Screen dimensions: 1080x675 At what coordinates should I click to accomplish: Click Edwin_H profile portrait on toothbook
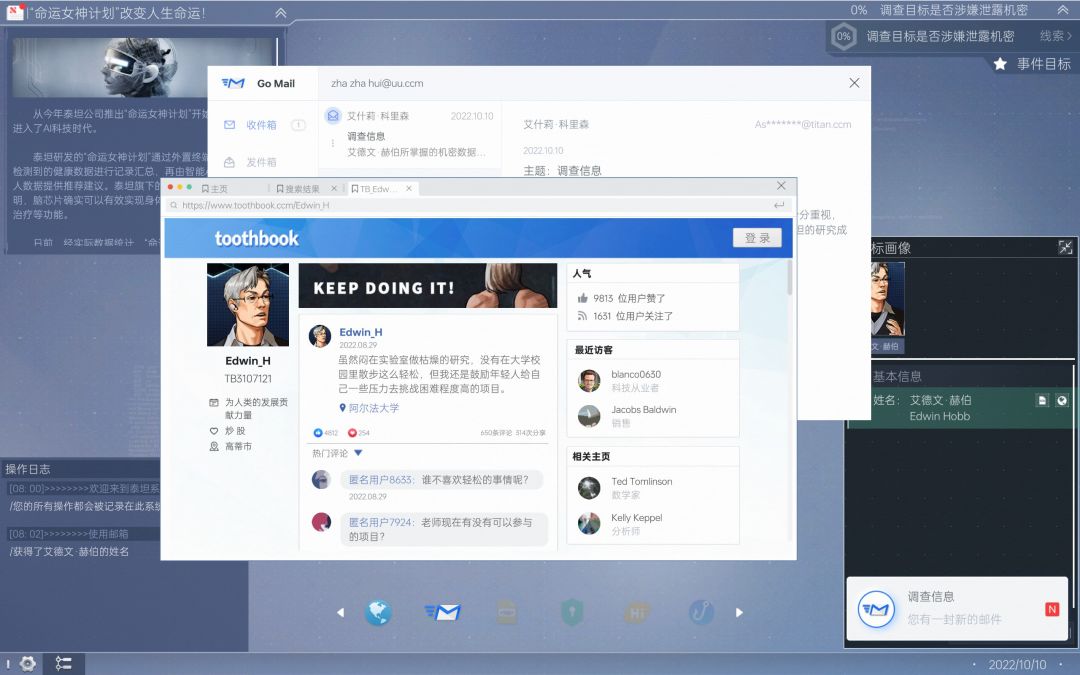(x=248, y=304)
